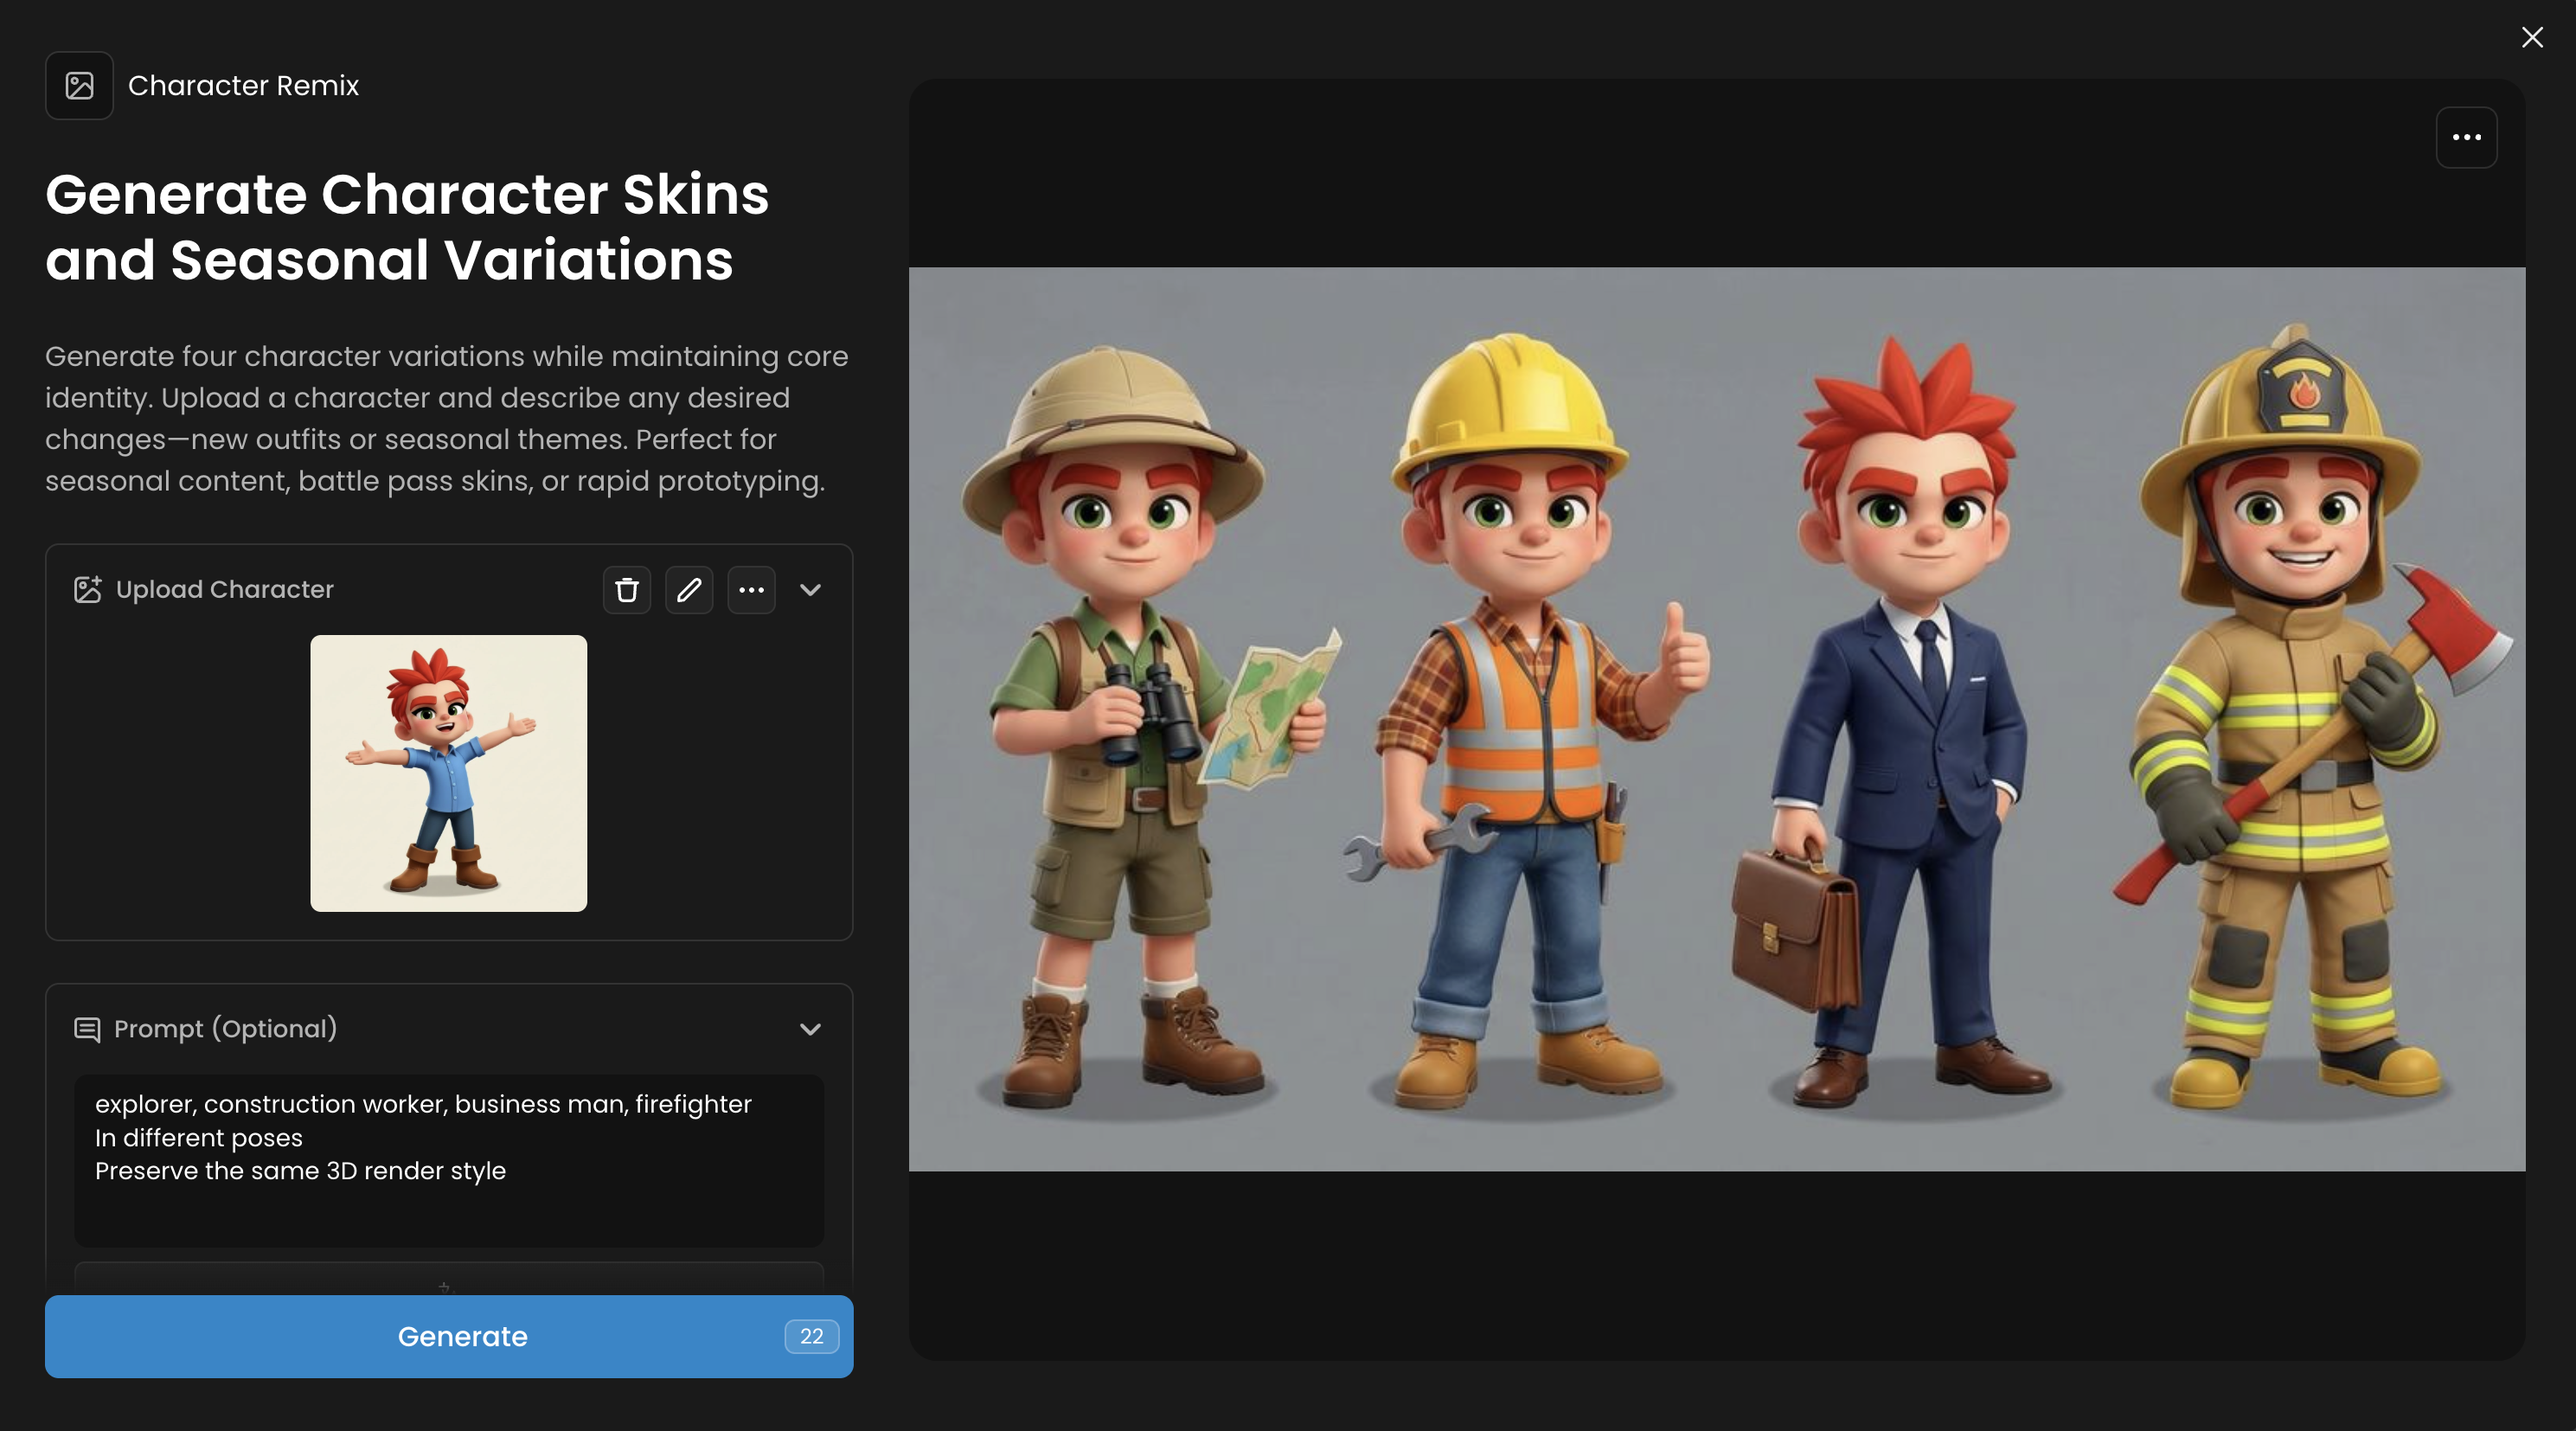Click the Upload Character header label
This screenshot has width=2576, height=1431.
tap(224, 590)
